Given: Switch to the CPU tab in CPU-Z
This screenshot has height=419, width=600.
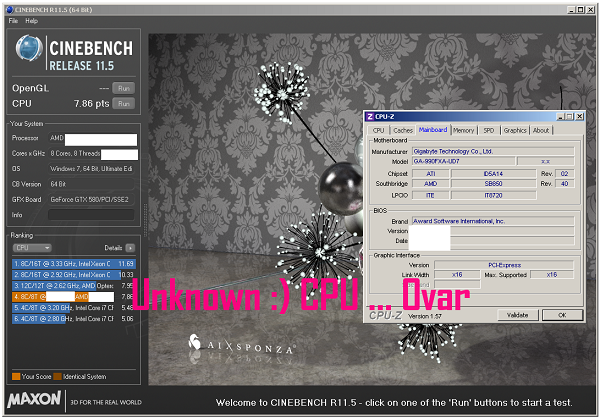Looking at the screenshot, I should (x=378, y=130).
